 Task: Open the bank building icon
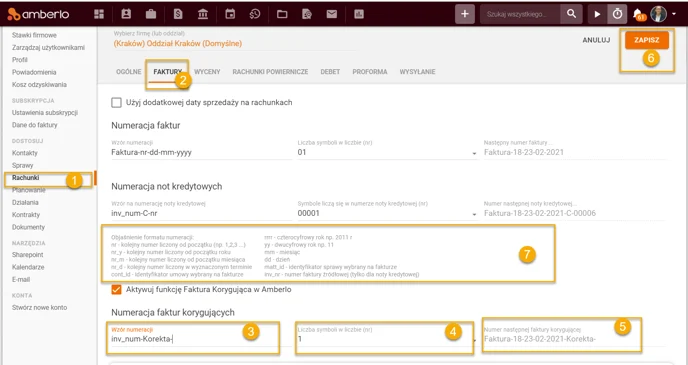pyautogui.click(x=203, y=14)
